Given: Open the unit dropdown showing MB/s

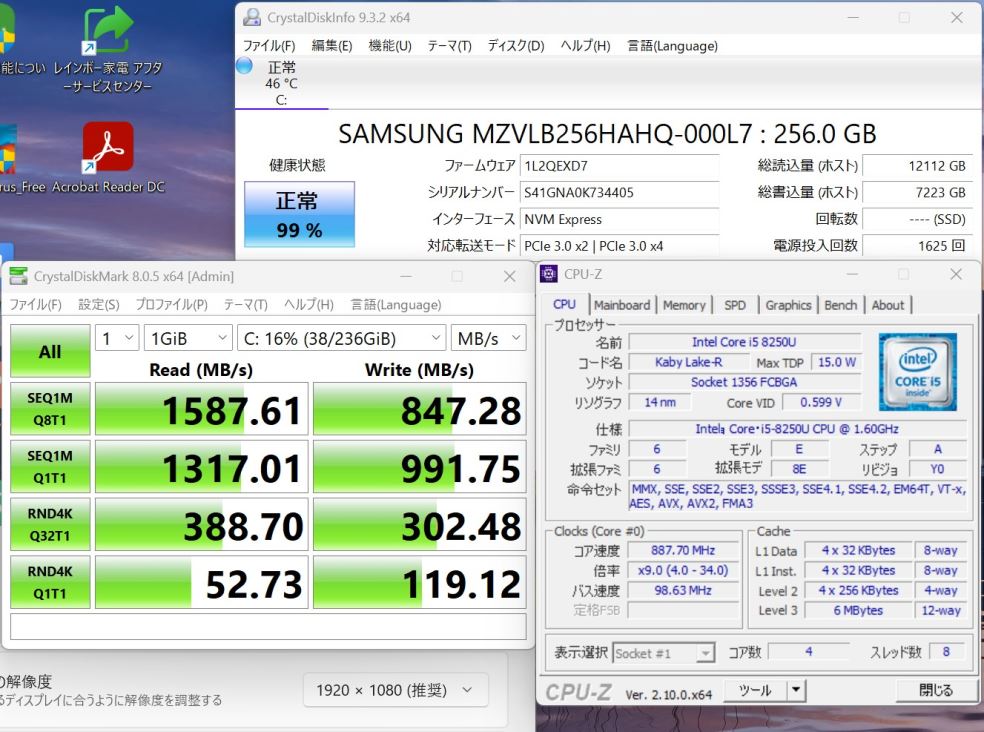Looking at the screenshot, I should (488, 338).
